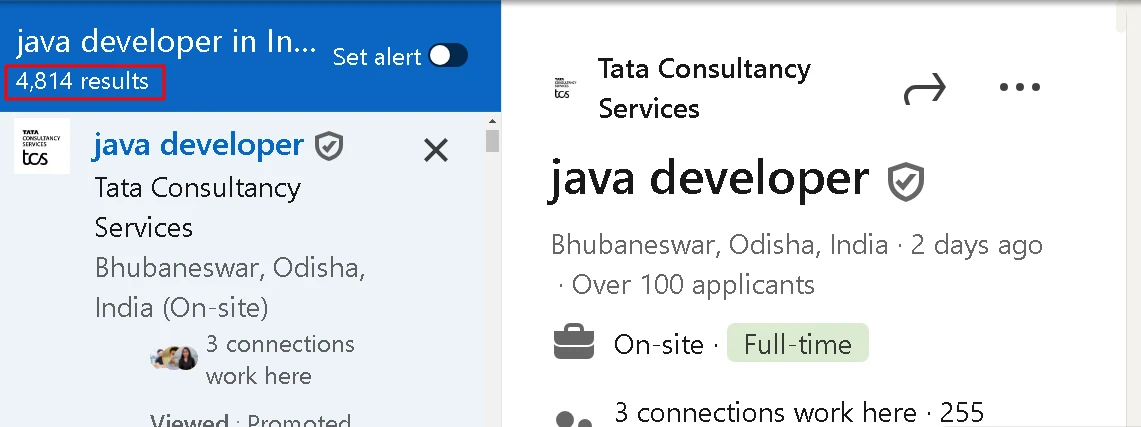Click the On-site label in details
Screen dimensions: 1141x427
click(659, 345)
